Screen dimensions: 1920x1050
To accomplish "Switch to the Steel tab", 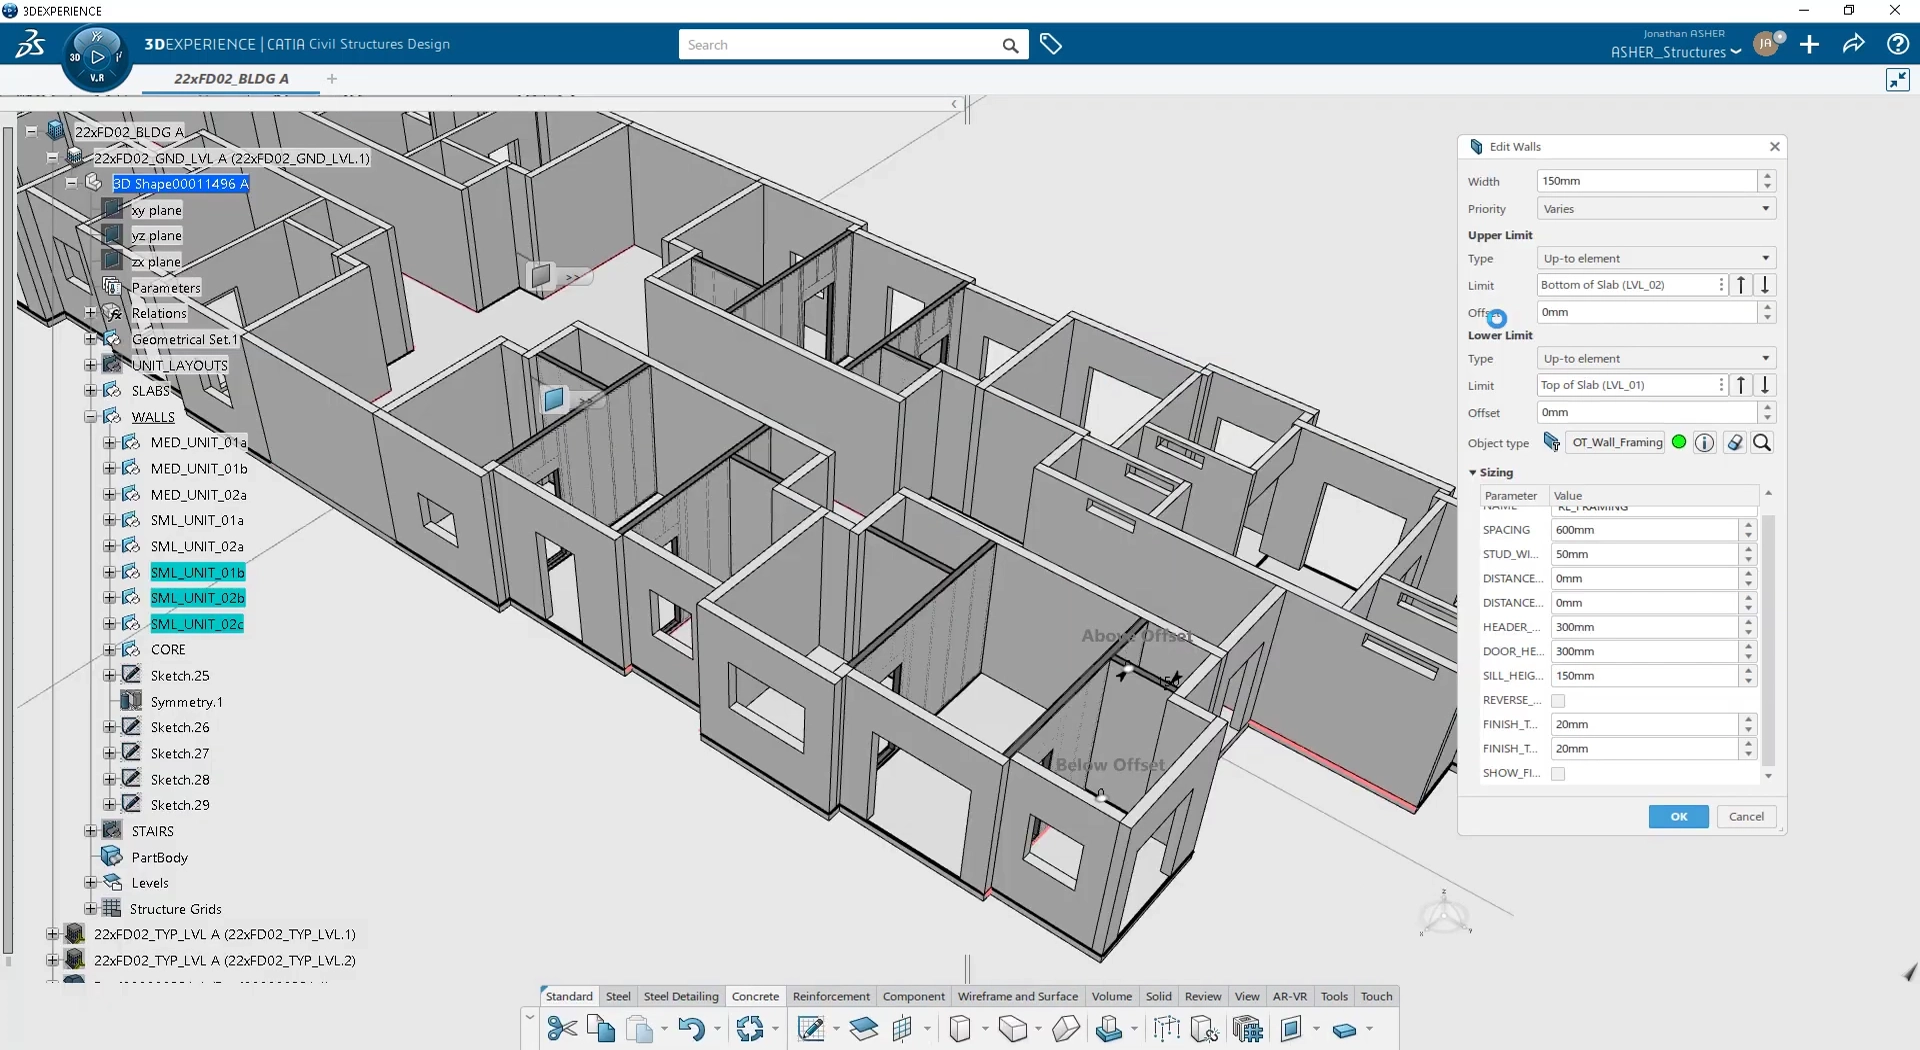I will tap(618, 996).
